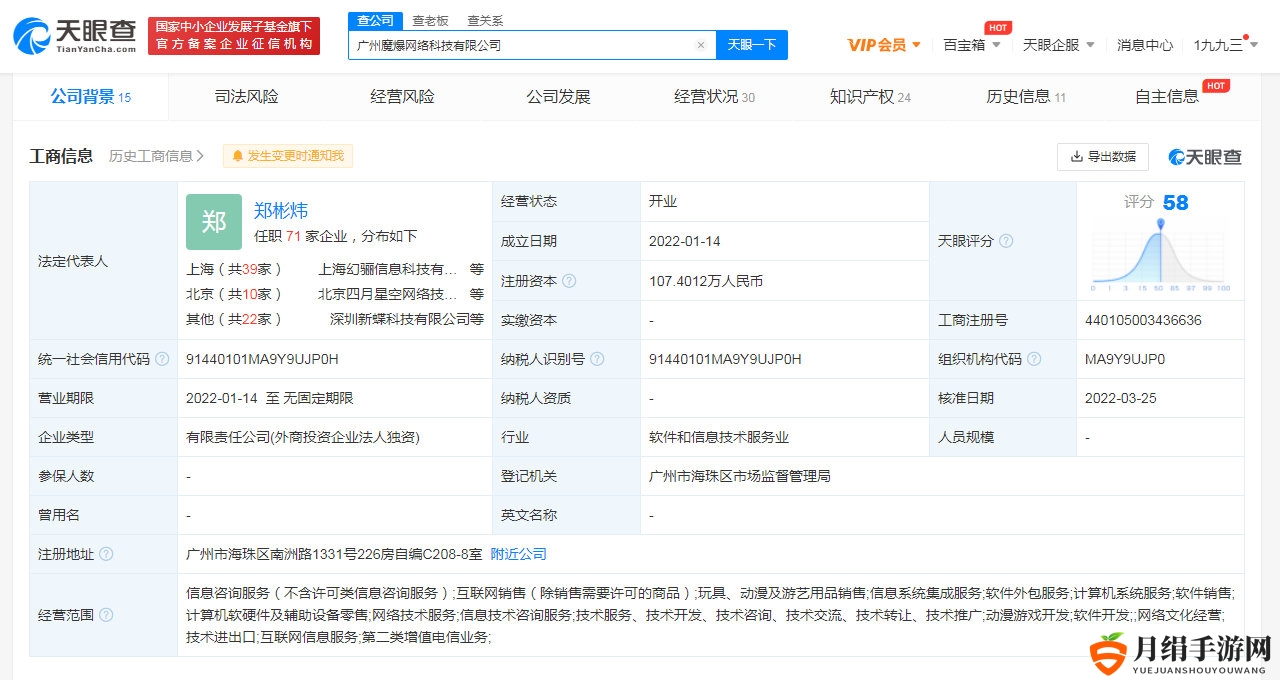The height and width of the screenshot is (680, 1280).
Task: Open the VIP会员 dropdown
Action: click(884, 45)
